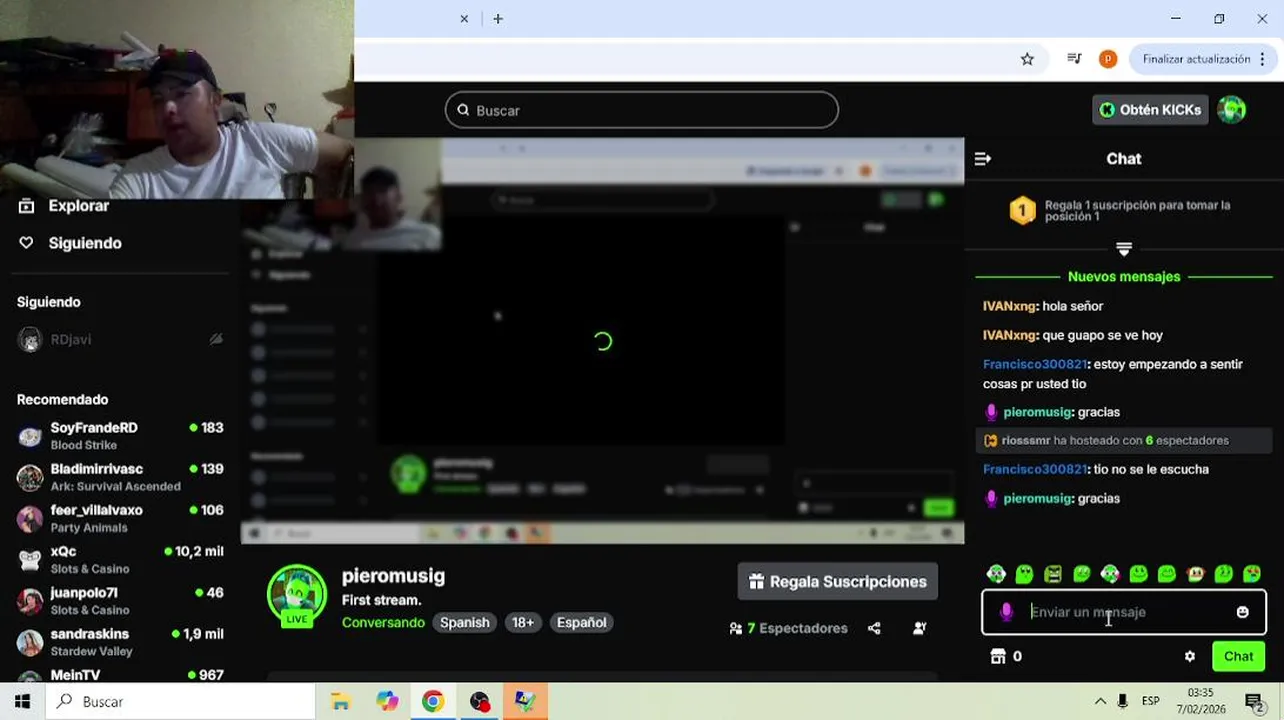The image size is (1284, 720).
Task: Click the purple microphone badge in message box
Action: (1006, 612)
